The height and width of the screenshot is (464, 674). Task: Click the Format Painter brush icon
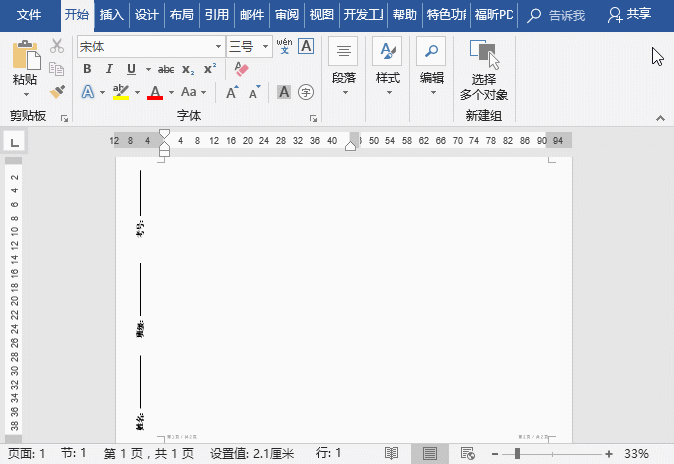point(57,92)
